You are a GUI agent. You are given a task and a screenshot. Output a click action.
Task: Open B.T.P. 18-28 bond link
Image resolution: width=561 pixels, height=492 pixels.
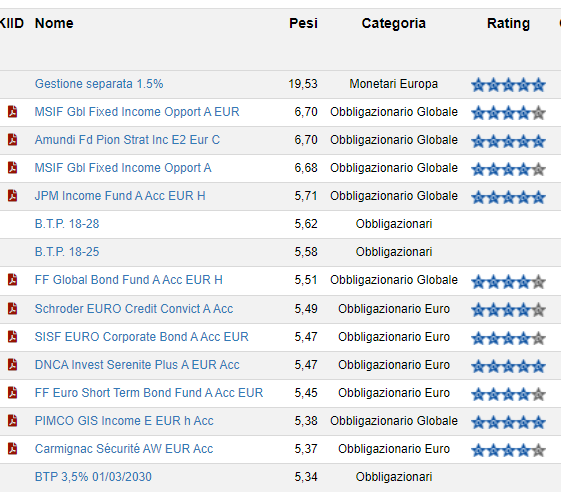pos(67,224)
